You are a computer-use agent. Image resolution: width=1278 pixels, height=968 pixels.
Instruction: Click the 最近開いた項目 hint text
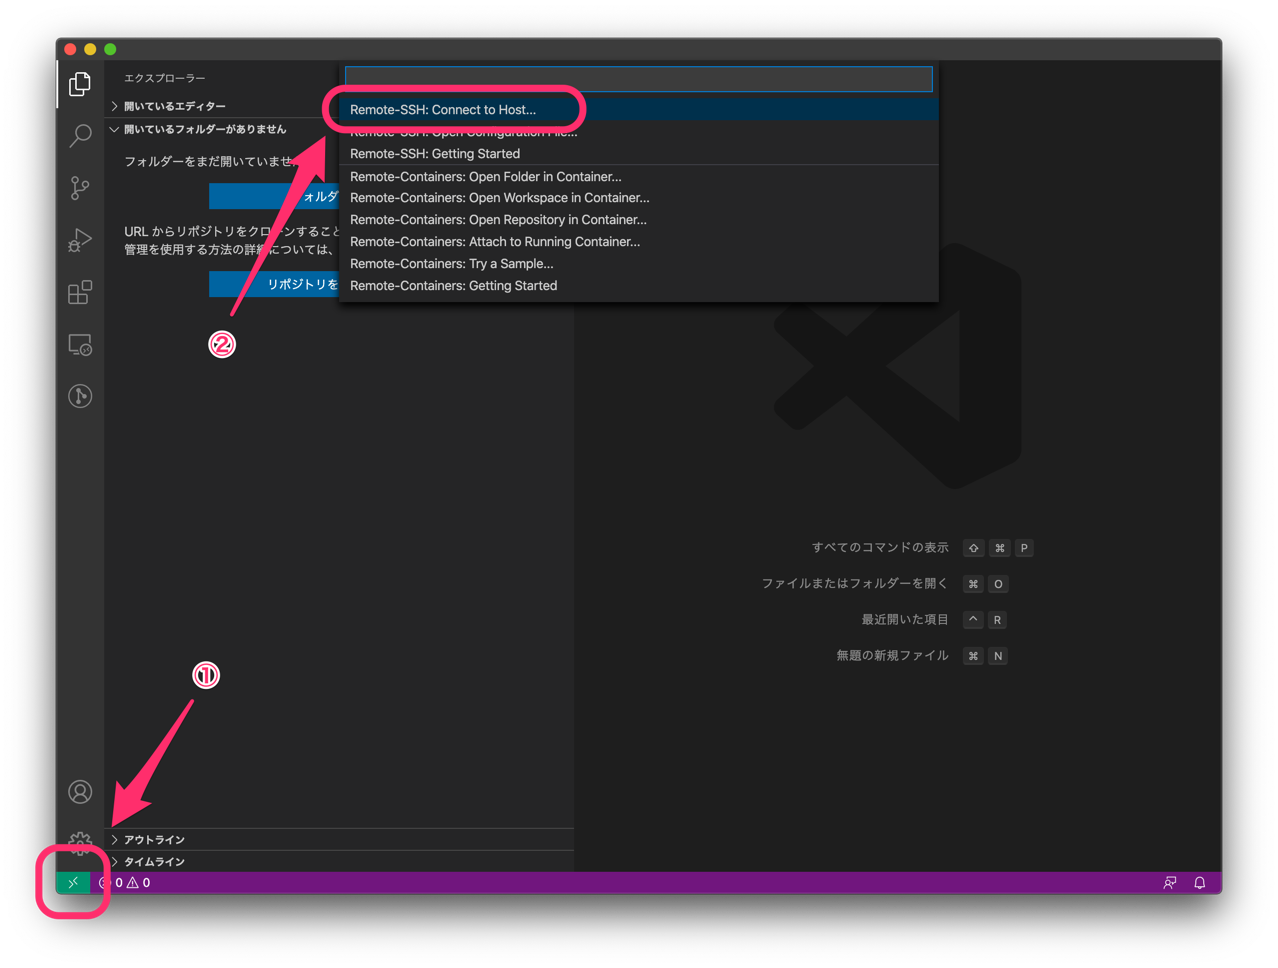[905, 620]
